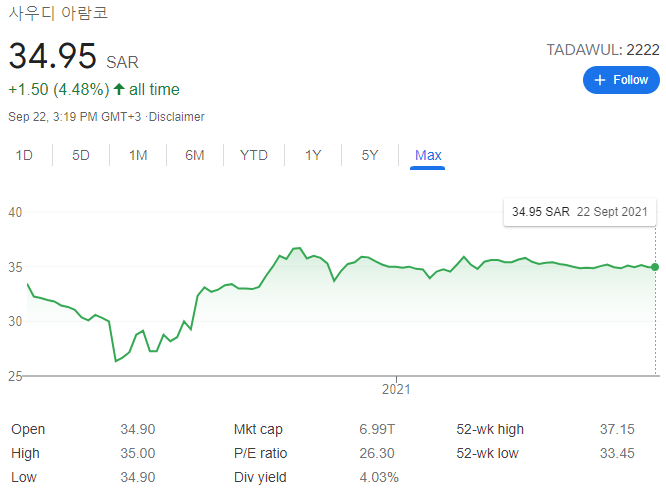The height and width of the screenshot is (498, 666).
Task: Open the Disclaimer link
Action: tap(177, 117)
